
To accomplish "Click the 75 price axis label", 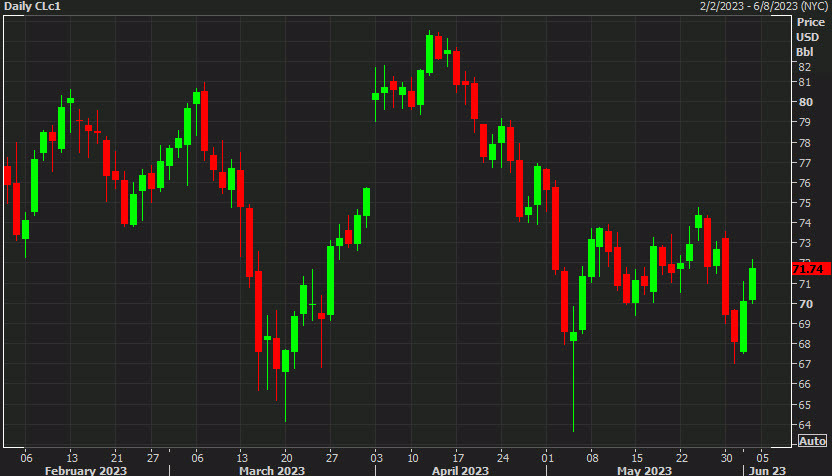I will click(x=804, y=203).
